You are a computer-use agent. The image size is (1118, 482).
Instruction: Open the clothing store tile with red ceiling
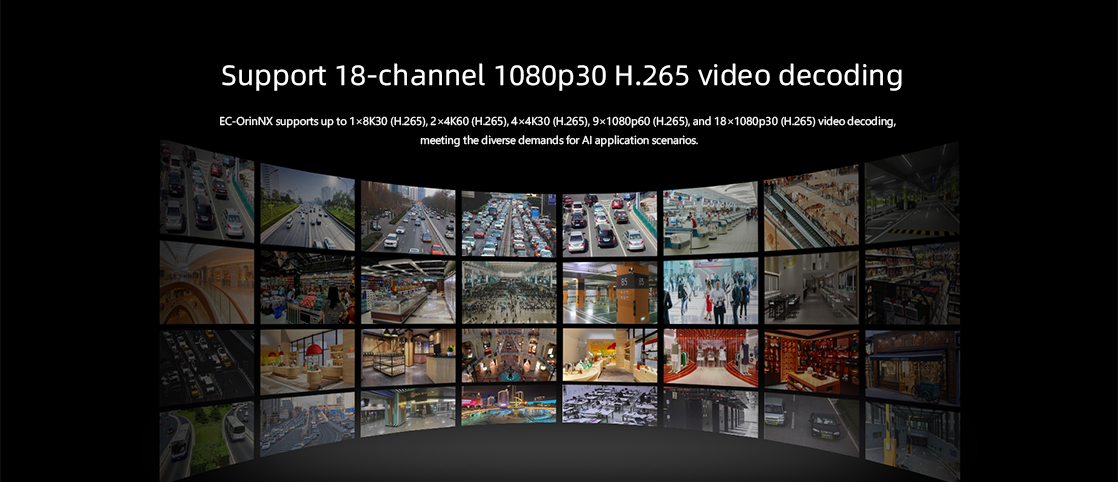[x=711, y=358]
